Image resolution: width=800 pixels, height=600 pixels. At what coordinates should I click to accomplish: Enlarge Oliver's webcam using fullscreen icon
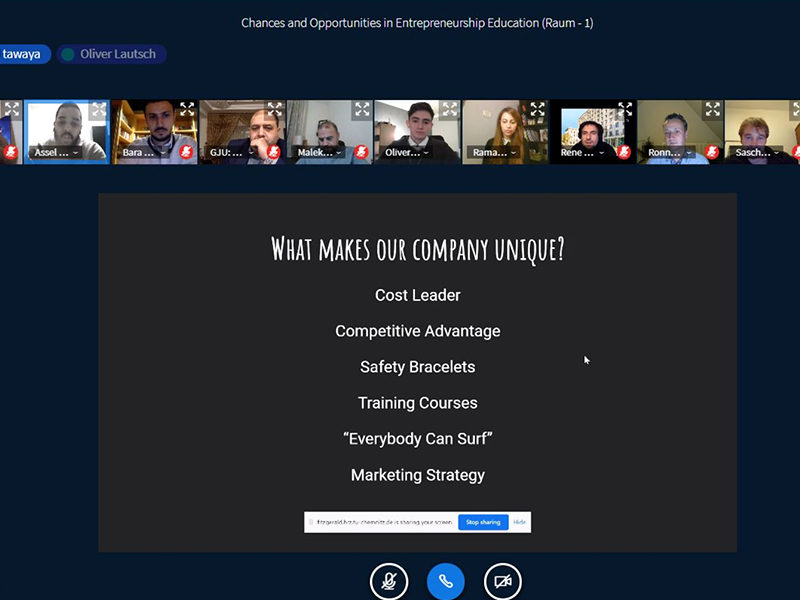[450, 110]
